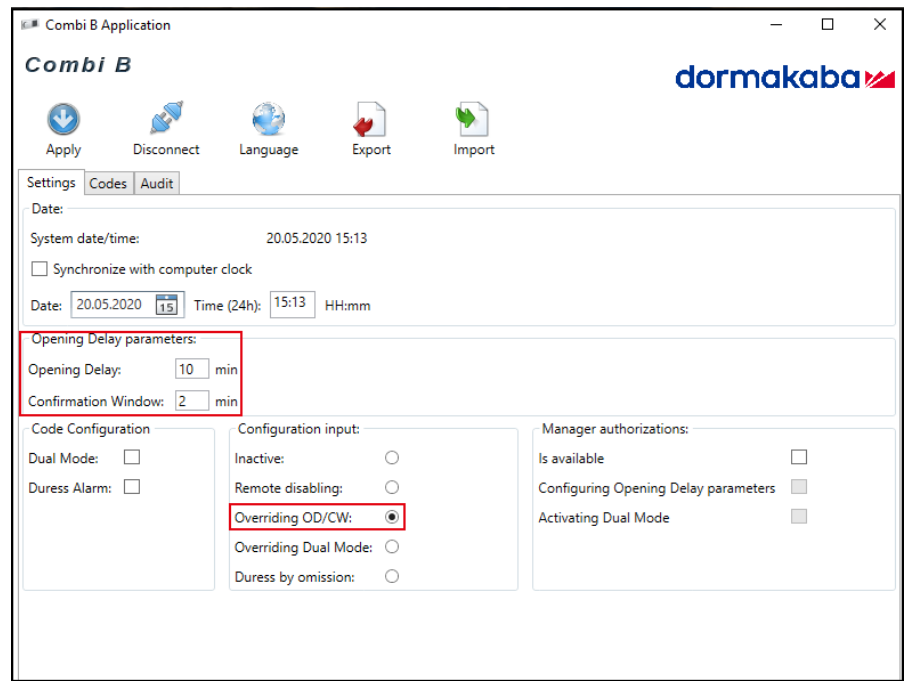Image resolution: width=917 pixels, height=689 pixels.
Task: Select Remote disabling configuration input
Action: click(392, 488)
